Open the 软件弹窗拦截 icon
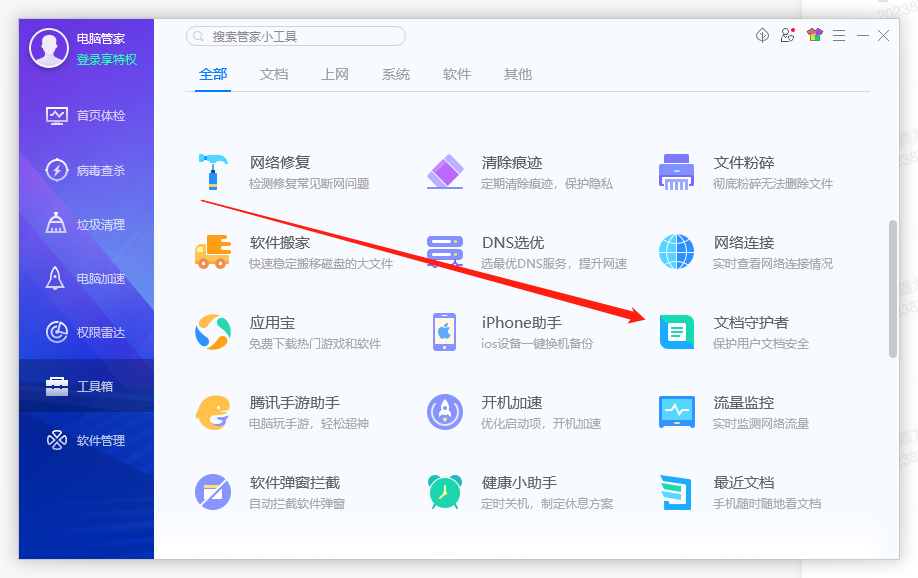The width and height of the screenshot is (918, 578). click(x=213, y=492)
